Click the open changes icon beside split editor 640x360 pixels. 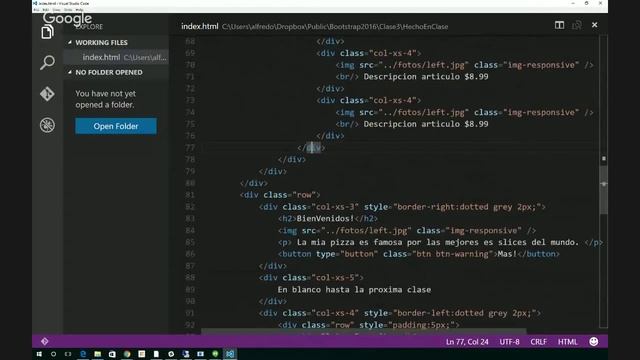tap(577, 25)
